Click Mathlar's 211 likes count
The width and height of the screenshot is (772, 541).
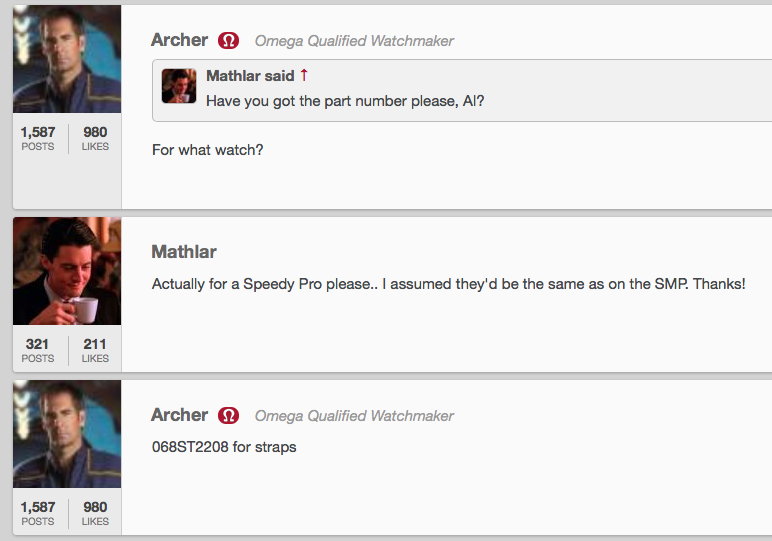pyautogui.click(x=95, y=350)
